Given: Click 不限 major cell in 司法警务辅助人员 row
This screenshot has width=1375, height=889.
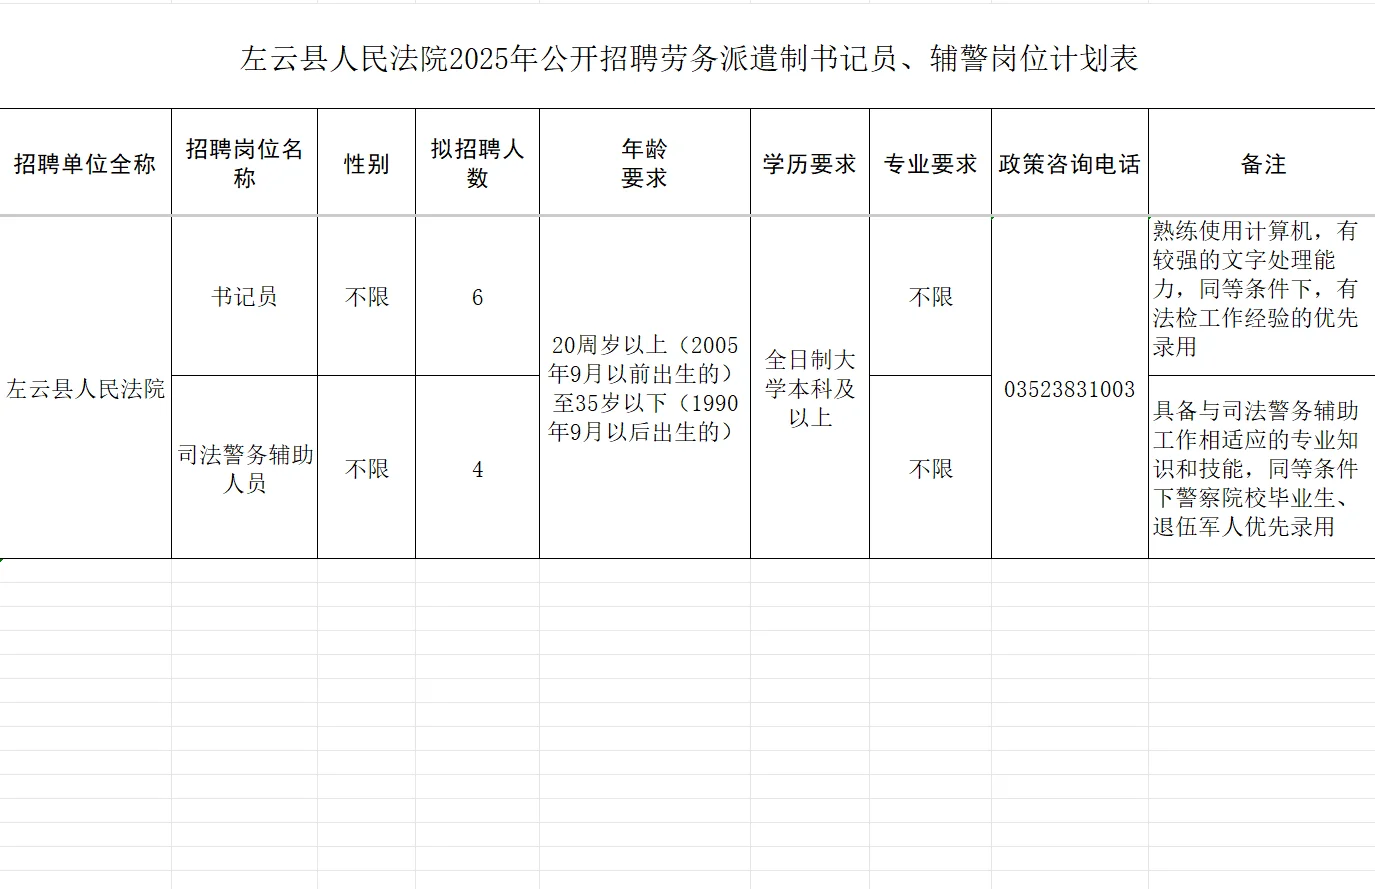Looking at the screenshot, I should 931,468.
